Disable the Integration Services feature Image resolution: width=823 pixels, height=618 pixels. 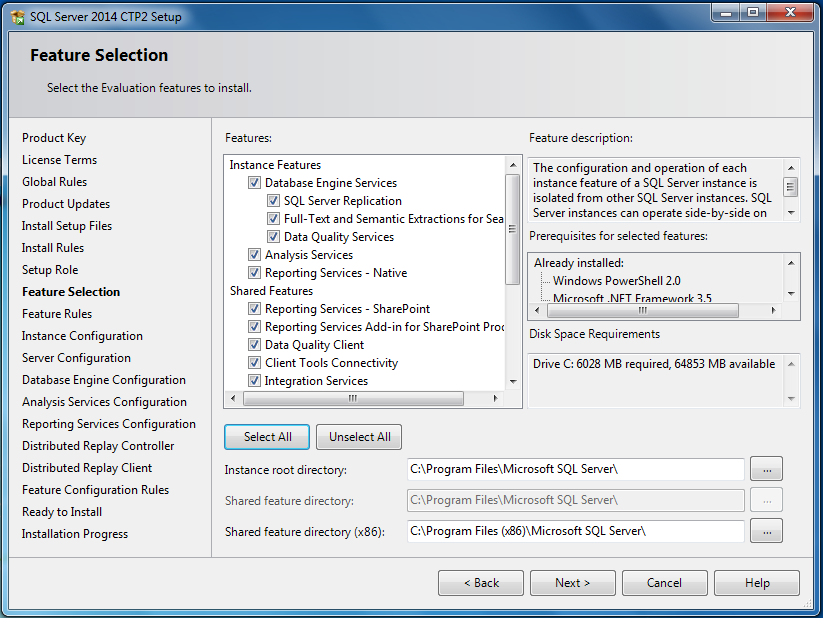pos(254,380)
